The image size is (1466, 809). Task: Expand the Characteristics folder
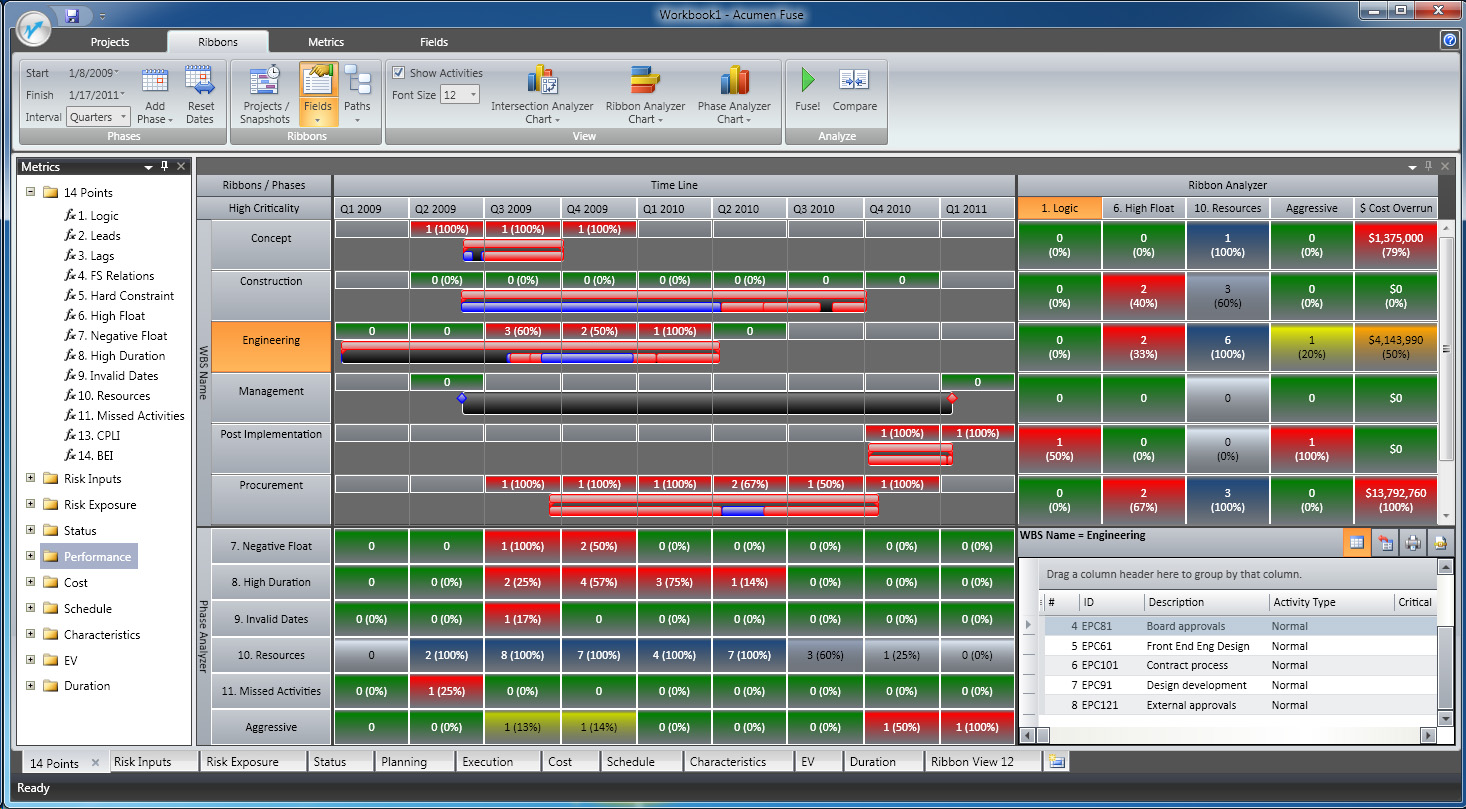(31, 634)
